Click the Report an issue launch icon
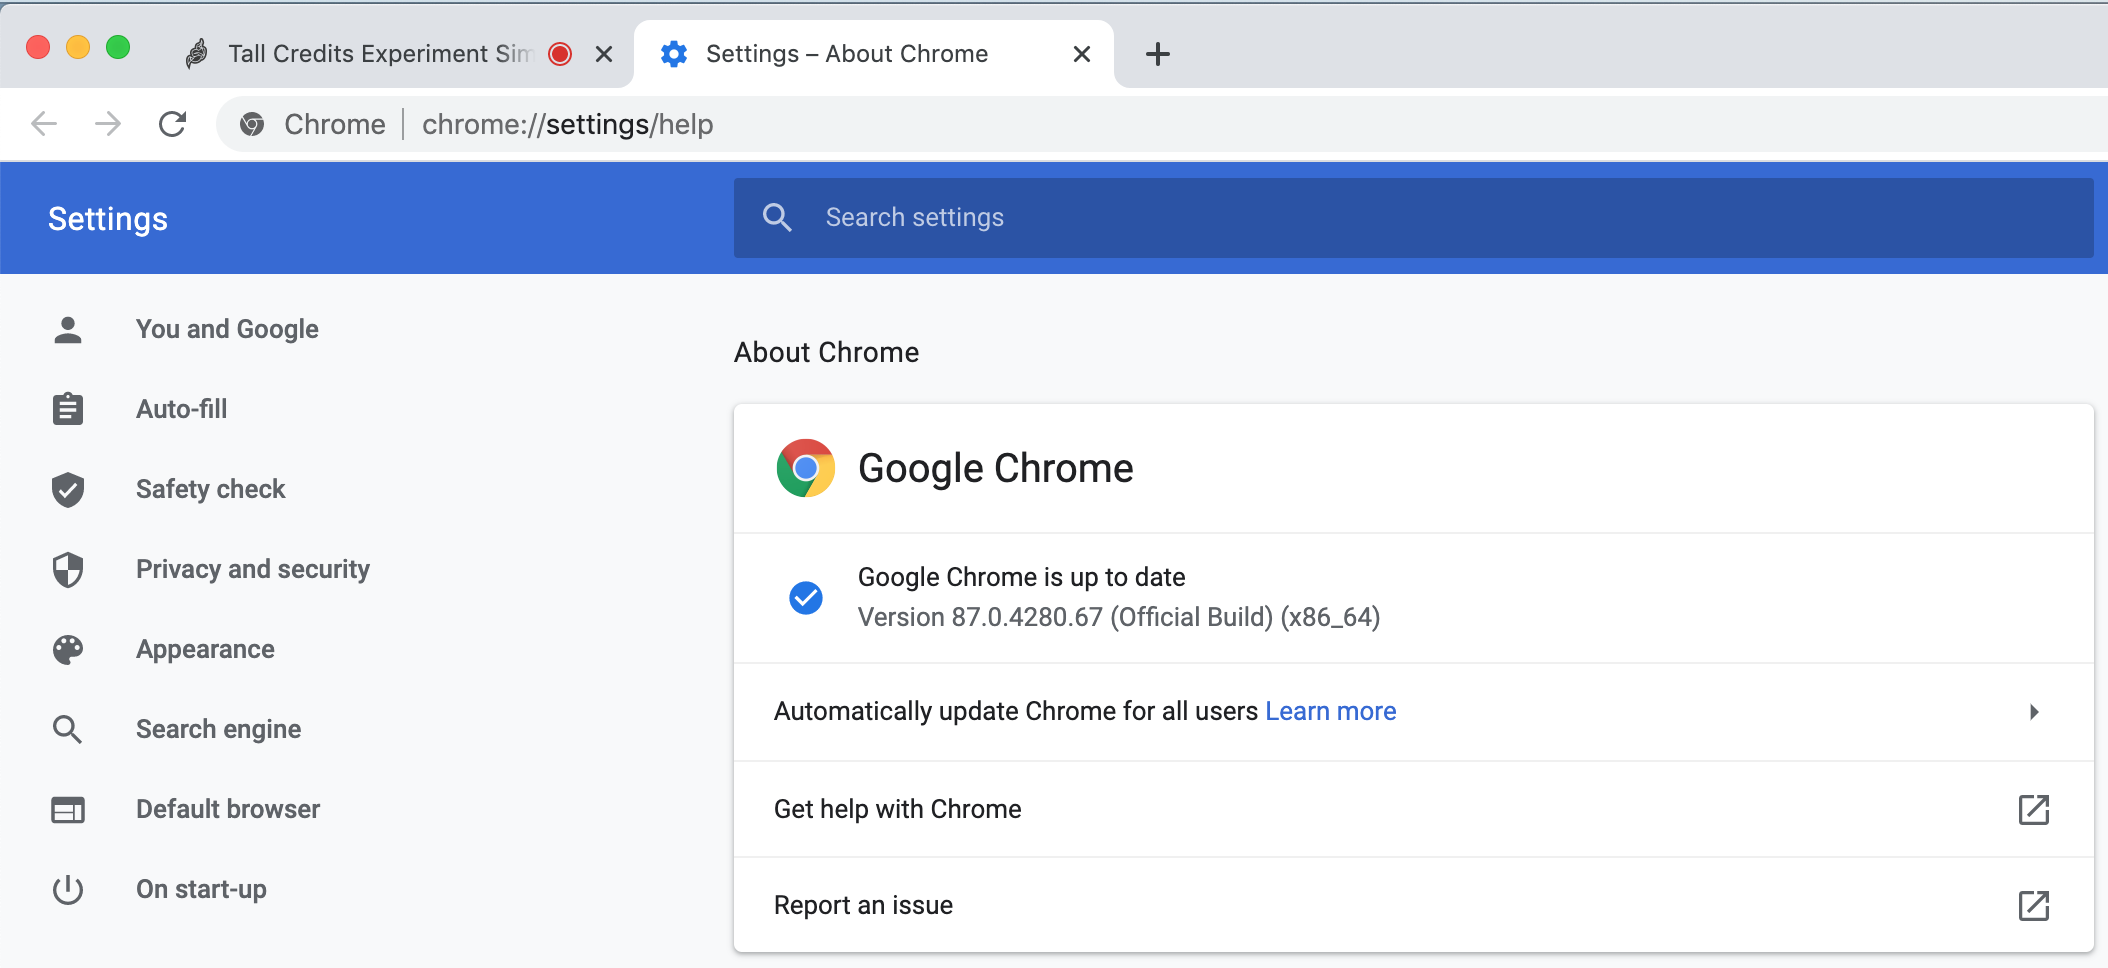This screenshot has height=968, width=2108. coord(2034,905)
